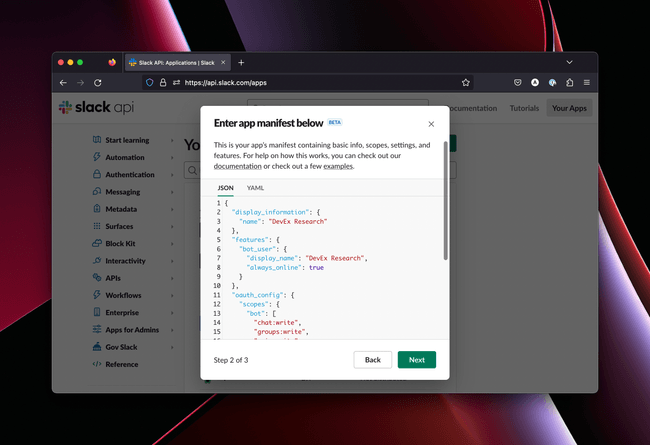Viewport: 650px width, 445px height.
Task: Click the Back button in dialog
Action: point(372,360)
